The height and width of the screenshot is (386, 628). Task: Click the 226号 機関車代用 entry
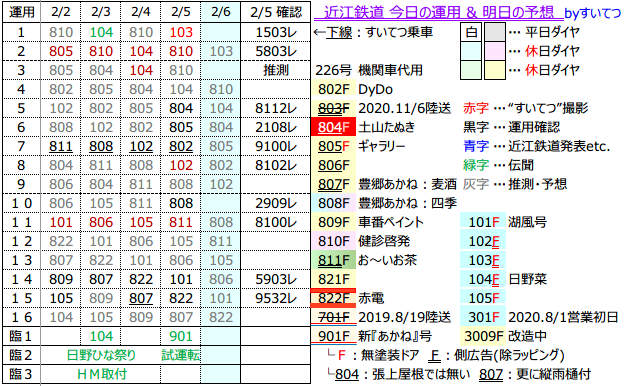coord(369,70)
